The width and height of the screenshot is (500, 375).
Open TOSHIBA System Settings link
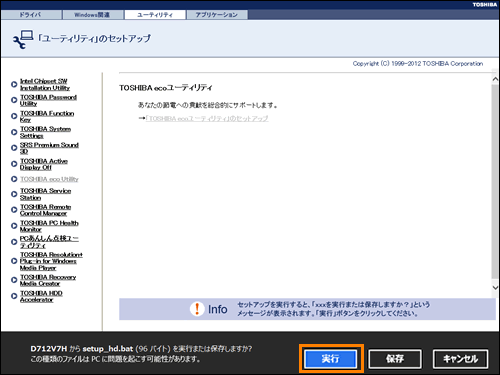(45, 132)
